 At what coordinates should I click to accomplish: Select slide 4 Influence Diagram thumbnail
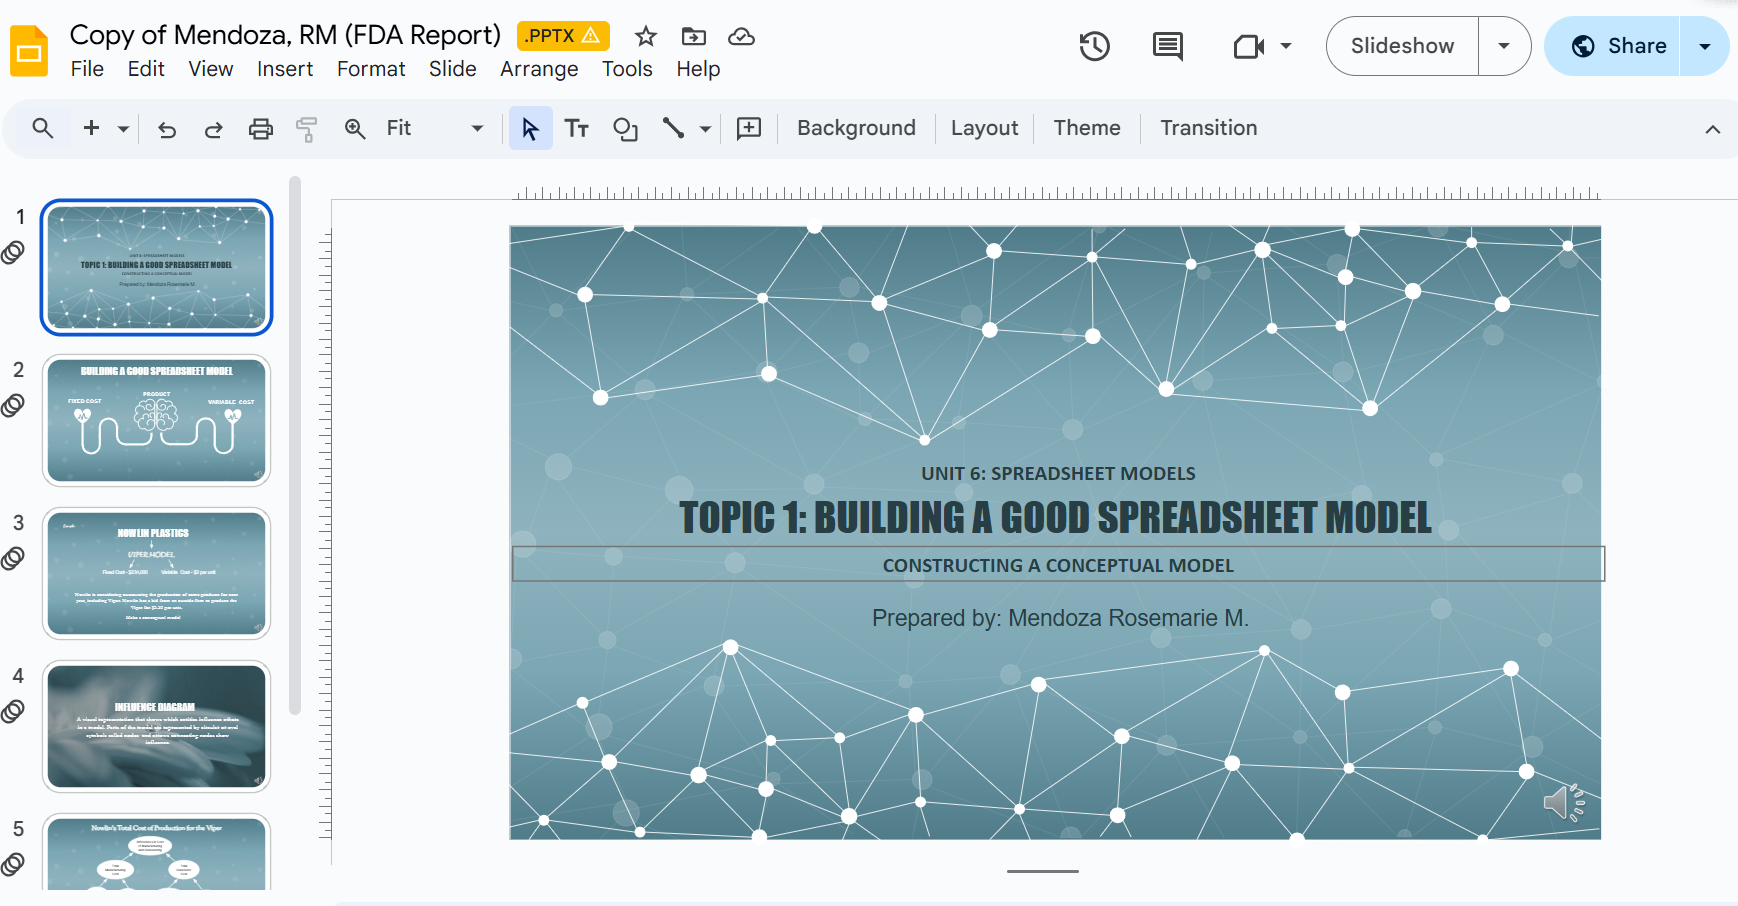[157, 726]
